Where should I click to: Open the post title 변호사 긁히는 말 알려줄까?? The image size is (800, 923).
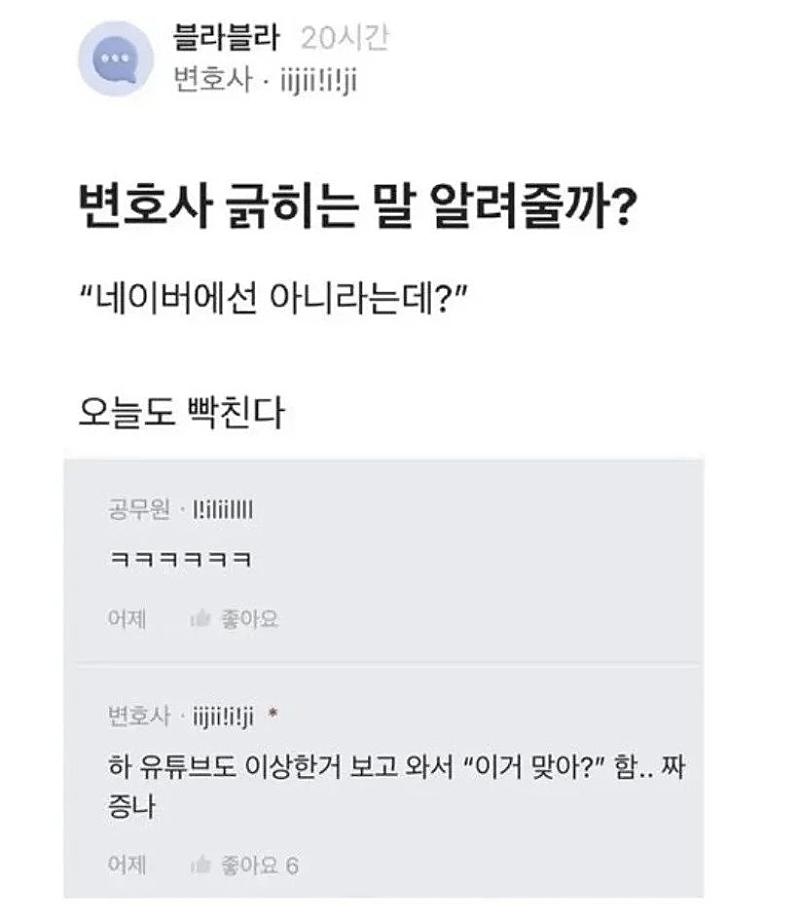click(354, 213)
